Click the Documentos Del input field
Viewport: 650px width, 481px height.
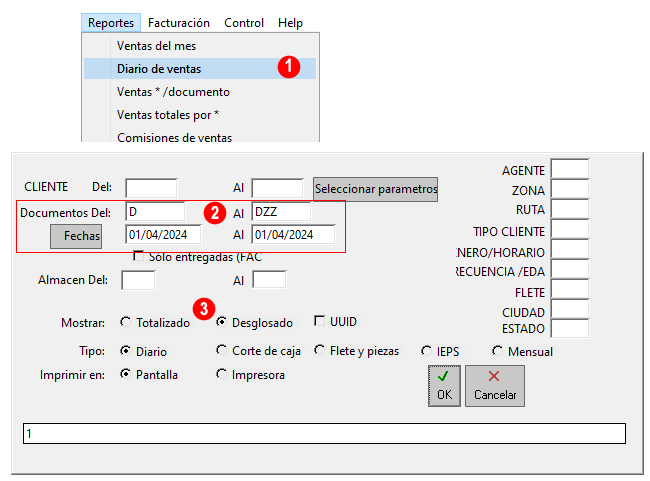click(x=155, y=212)
